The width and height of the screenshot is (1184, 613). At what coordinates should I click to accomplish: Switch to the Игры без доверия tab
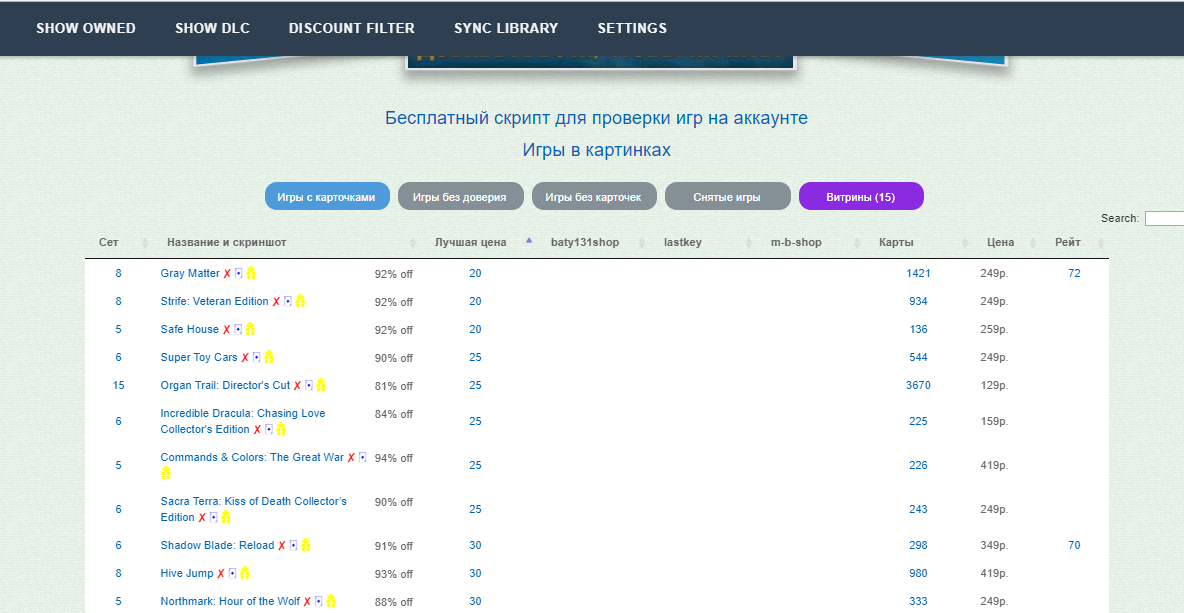(461, 196)
